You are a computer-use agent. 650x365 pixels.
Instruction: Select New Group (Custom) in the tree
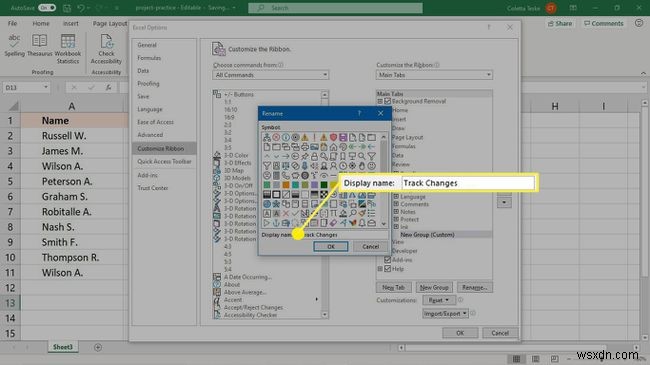pos(427,235)
